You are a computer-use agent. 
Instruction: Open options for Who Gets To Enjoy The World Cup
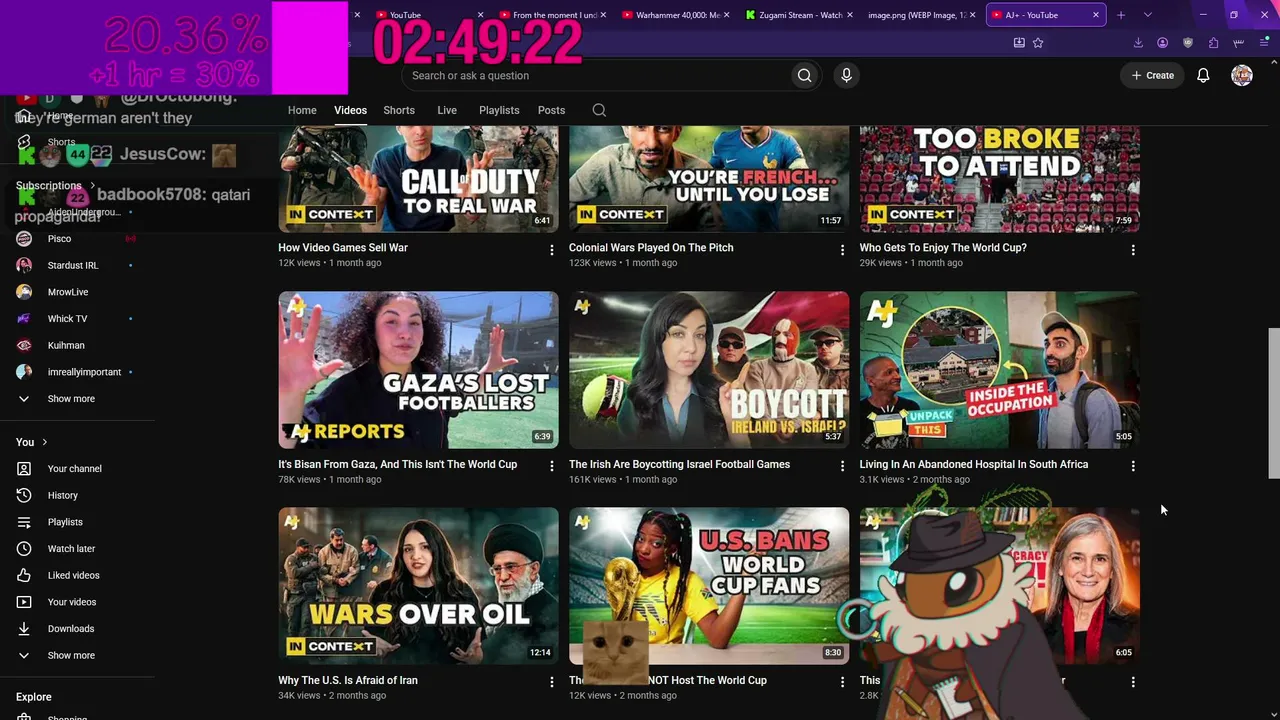[1133, 250]
